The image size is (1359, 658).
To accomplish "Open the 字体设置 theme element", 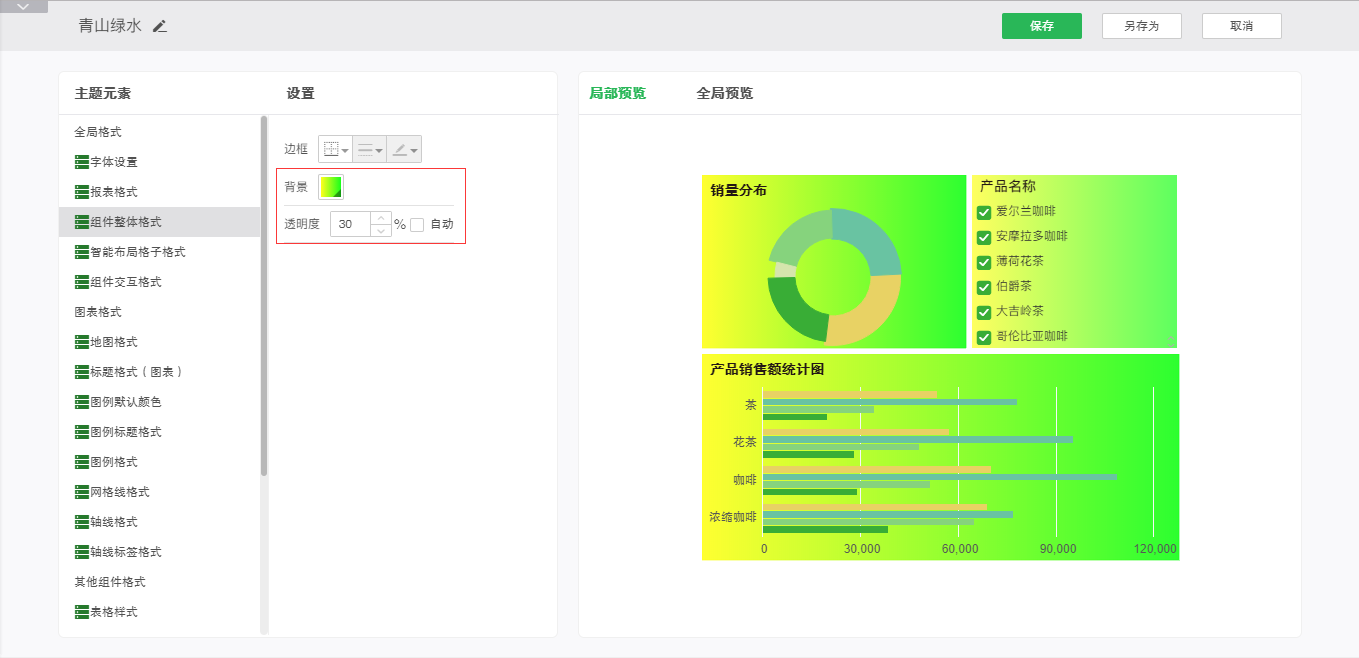I will point(113,162).
